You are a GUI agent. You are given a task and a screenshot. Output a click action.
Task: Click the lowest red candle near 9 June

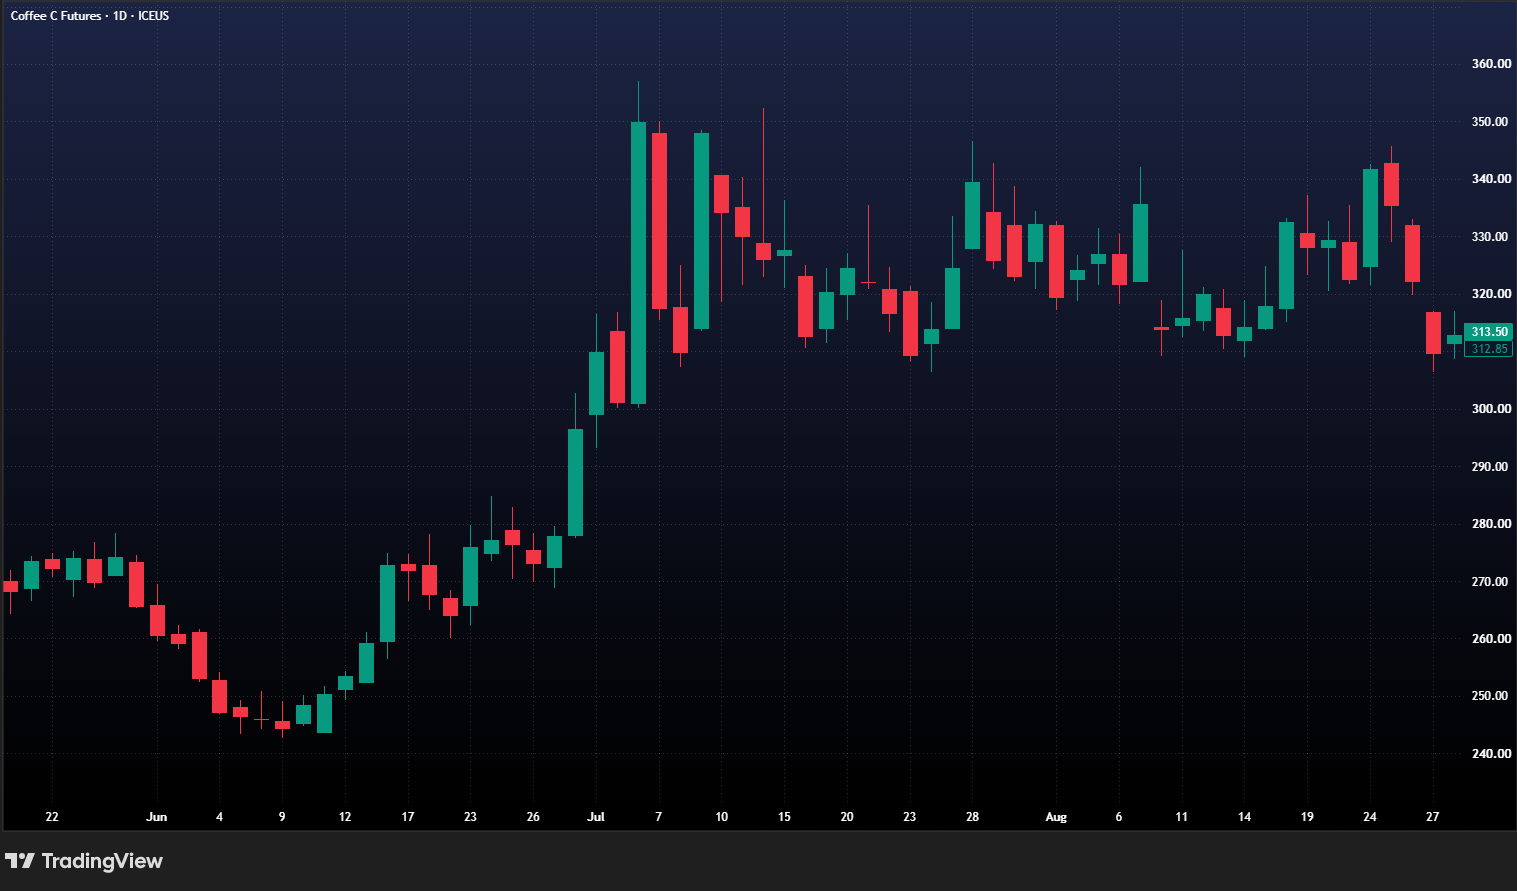click(x=282, y=724)
